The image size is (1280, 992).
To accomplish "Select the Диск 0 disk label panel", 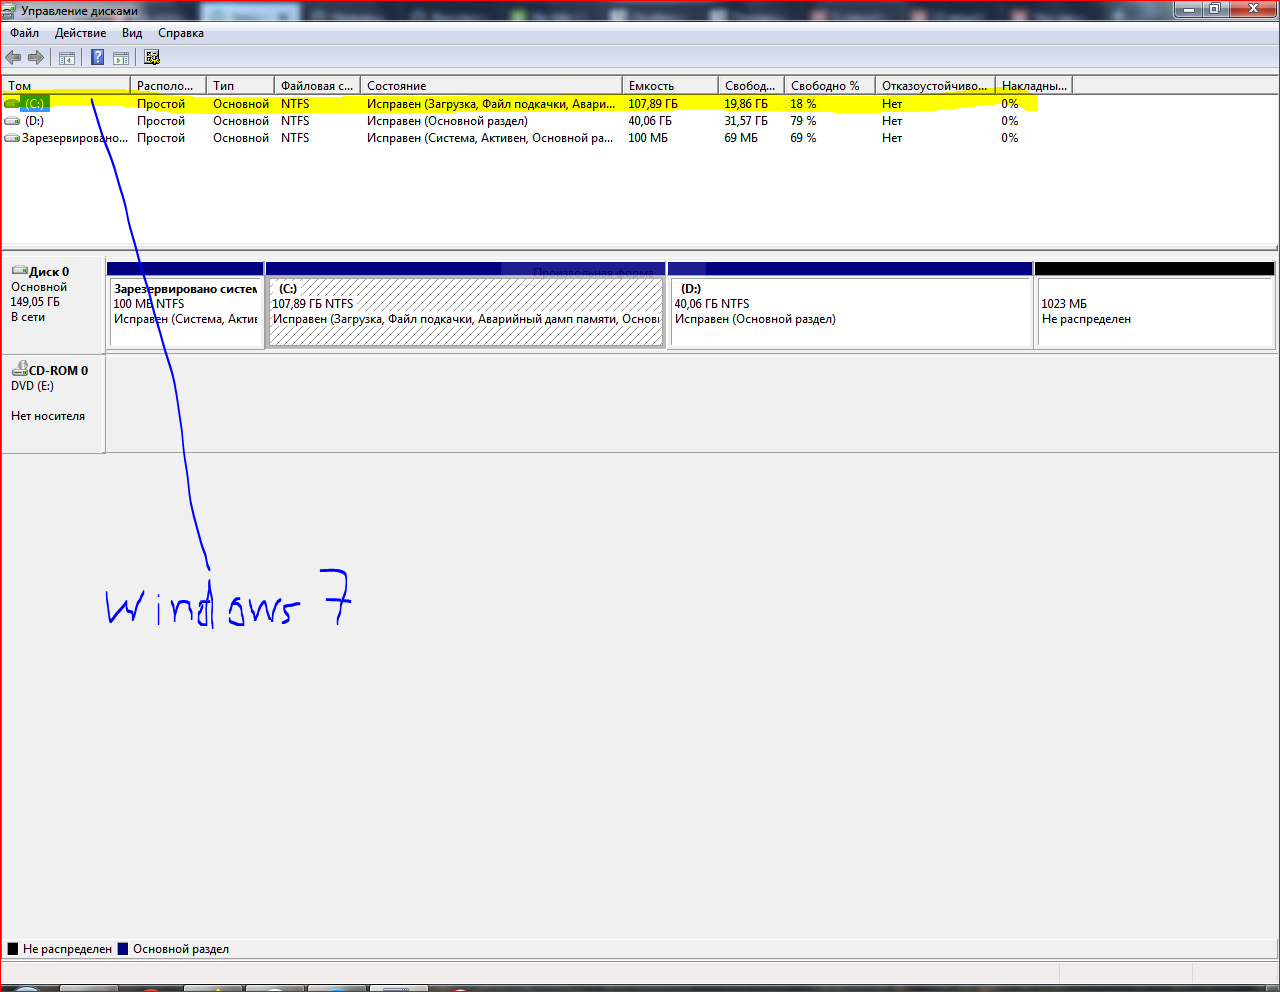I will pyautogui.click(x=53, y=304).
